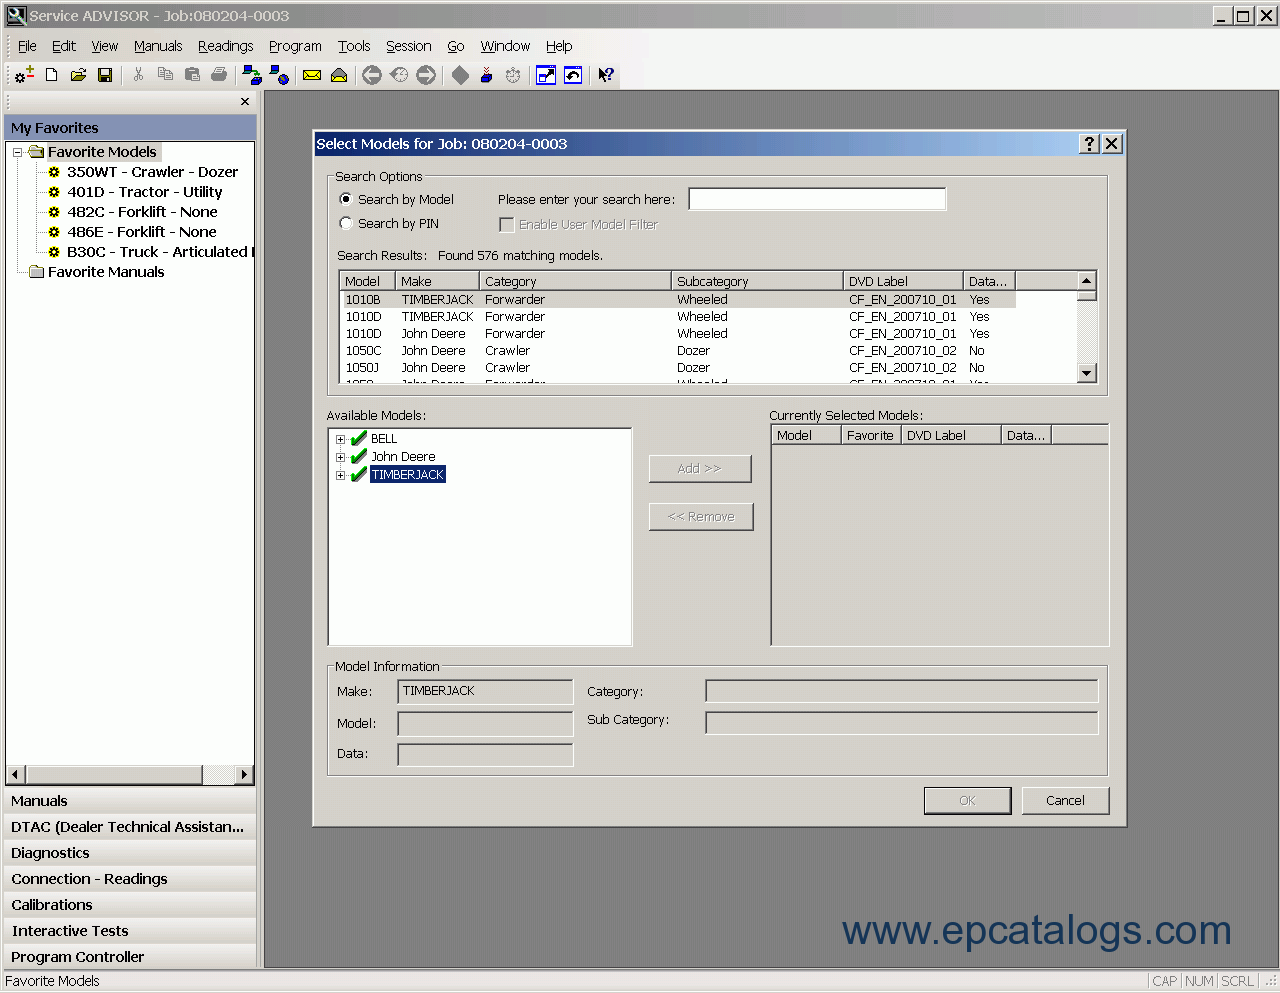Click the connect to machine computer icon
This screenshot has height=993, width=1280.
tap(252, 75)
